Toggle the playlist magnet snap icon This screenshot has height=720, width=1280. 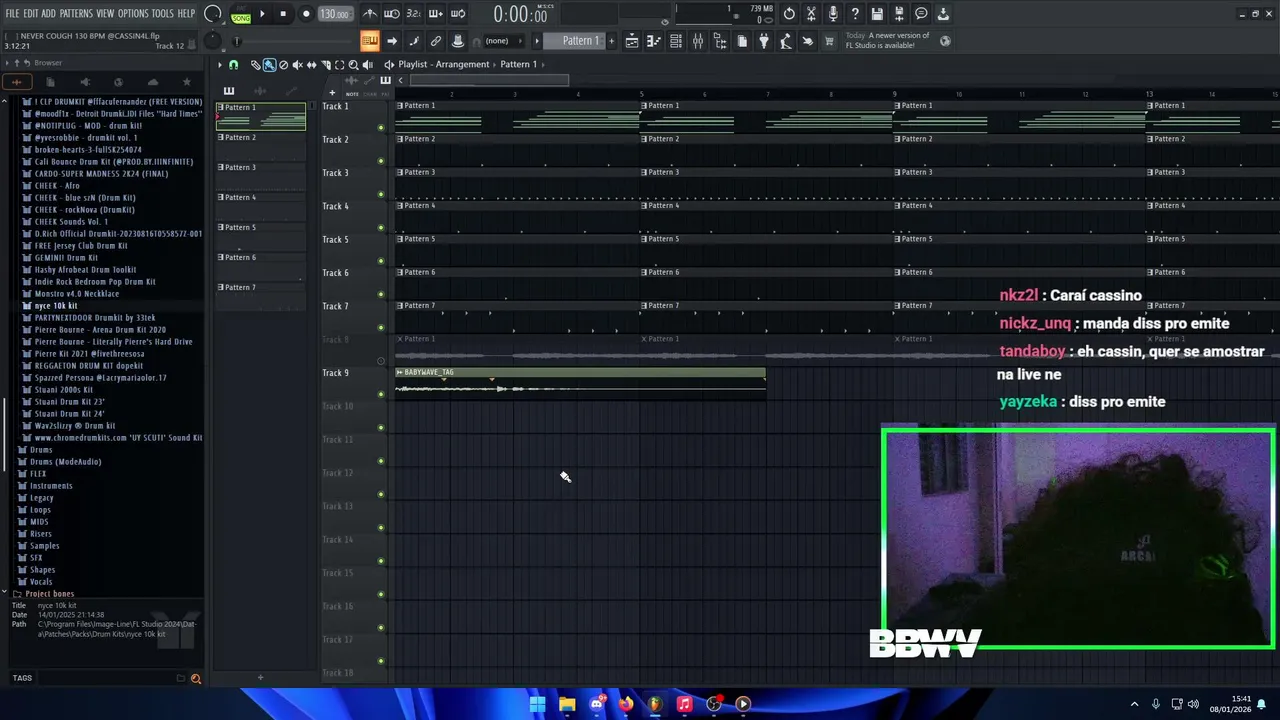(x=233, y=65)
